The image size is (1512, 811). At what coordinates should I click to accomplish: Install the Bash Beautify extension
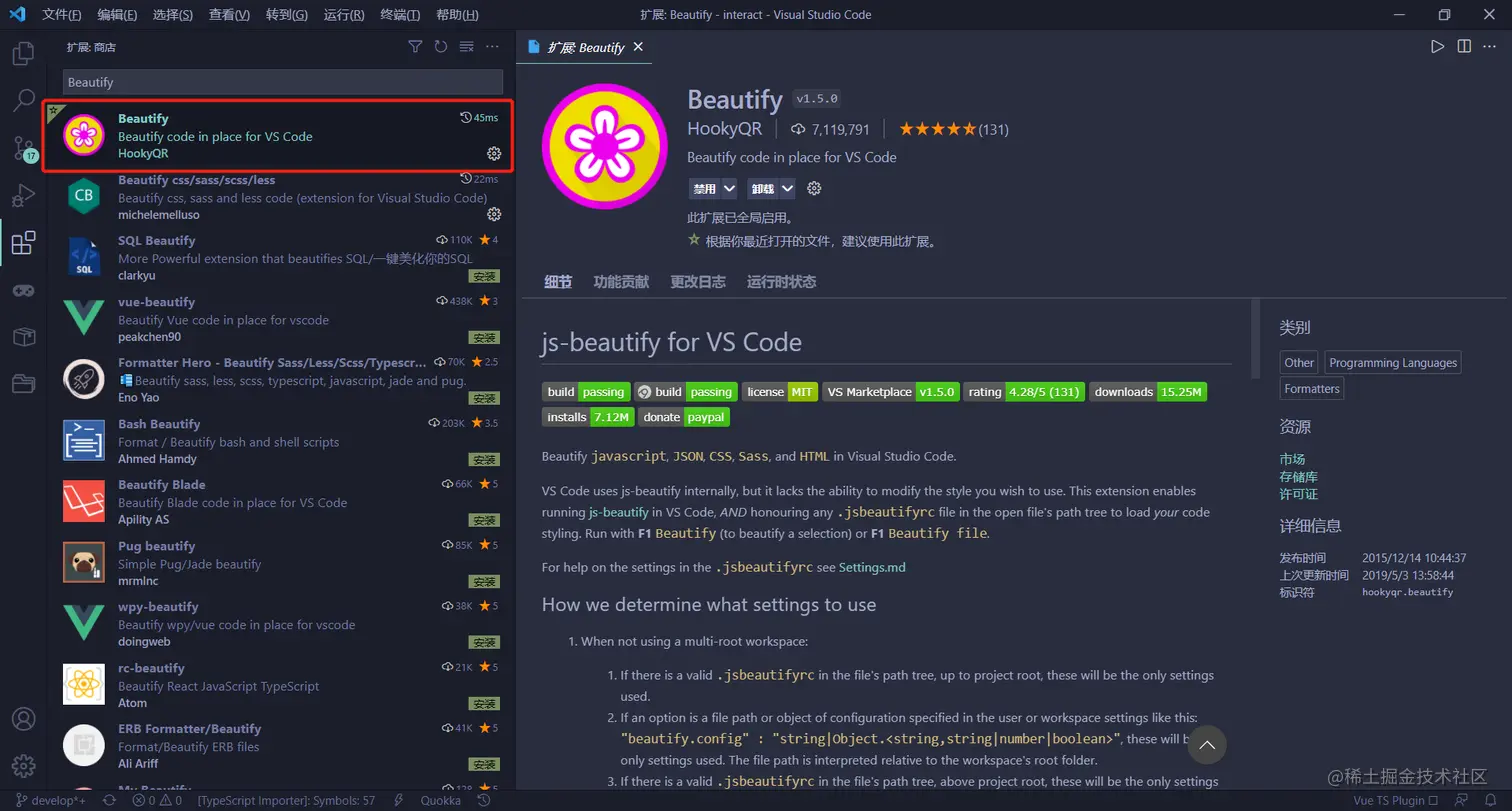point(485,459)
